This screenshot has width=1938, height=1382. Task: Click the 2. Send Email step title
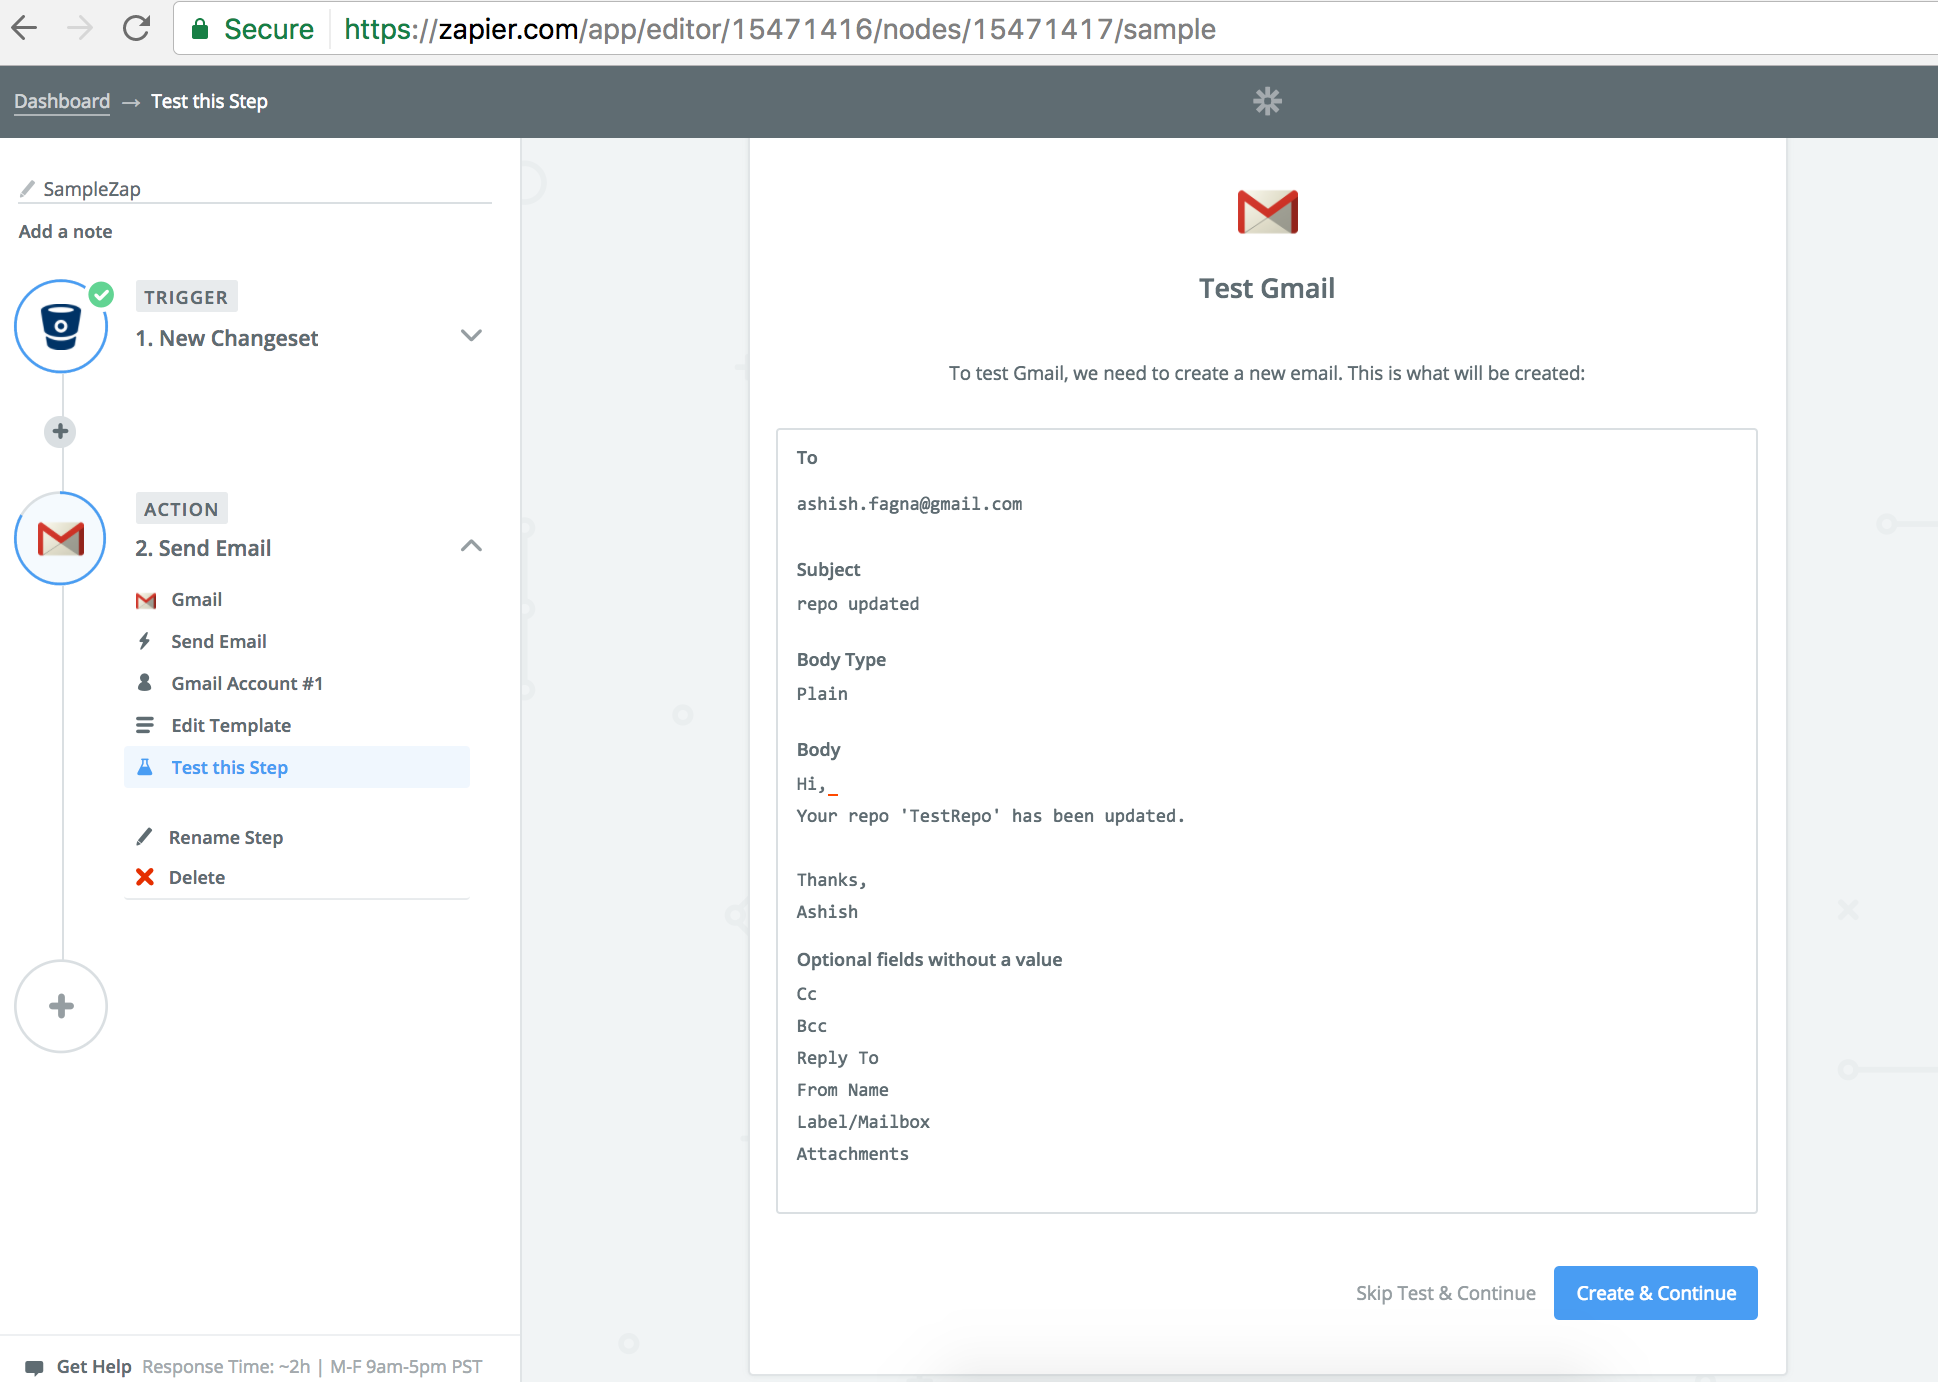(203, 548)
